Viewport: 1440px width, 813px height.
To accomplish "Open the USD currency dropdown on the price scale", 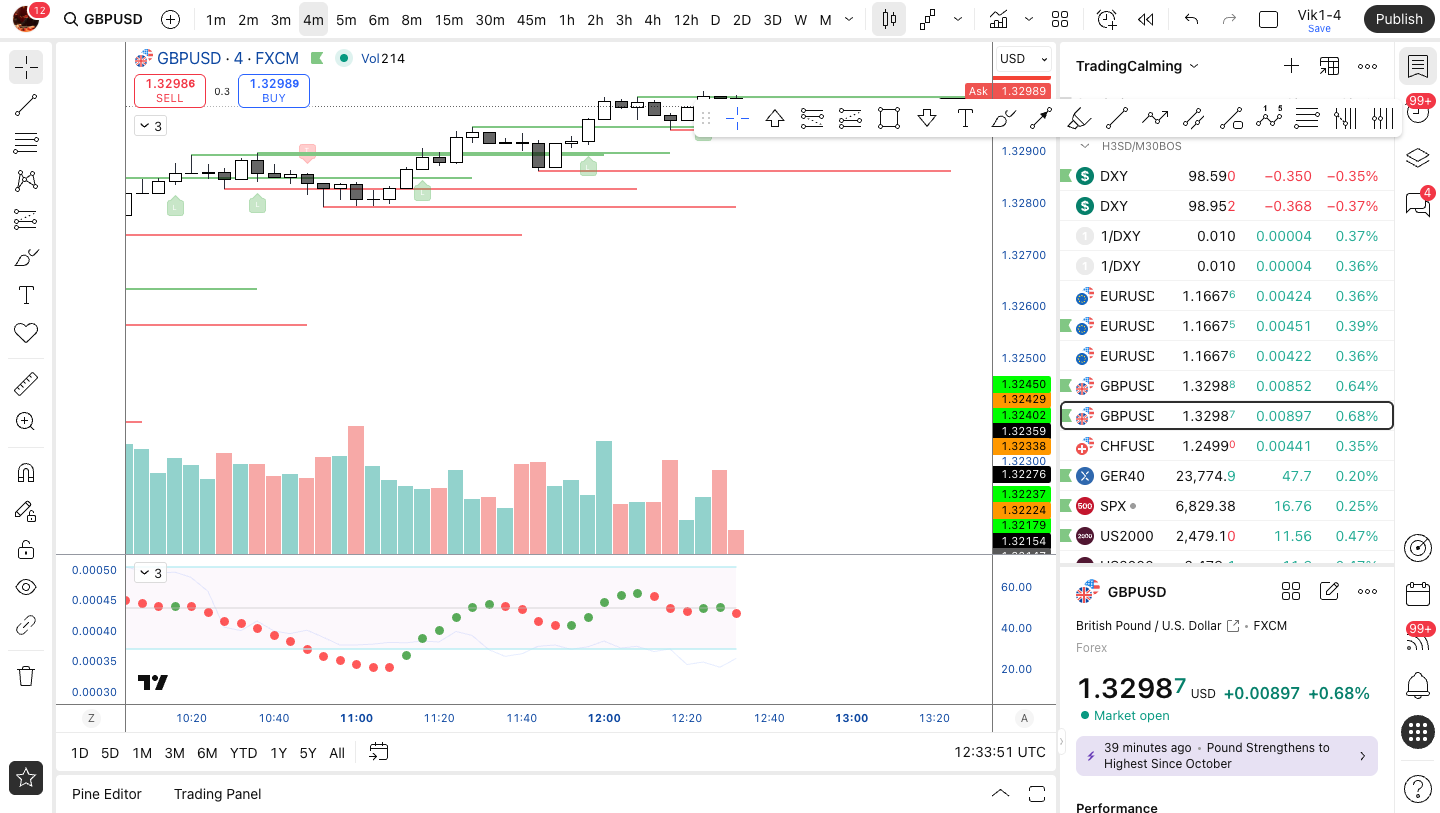I will (x=1024, y=59).
